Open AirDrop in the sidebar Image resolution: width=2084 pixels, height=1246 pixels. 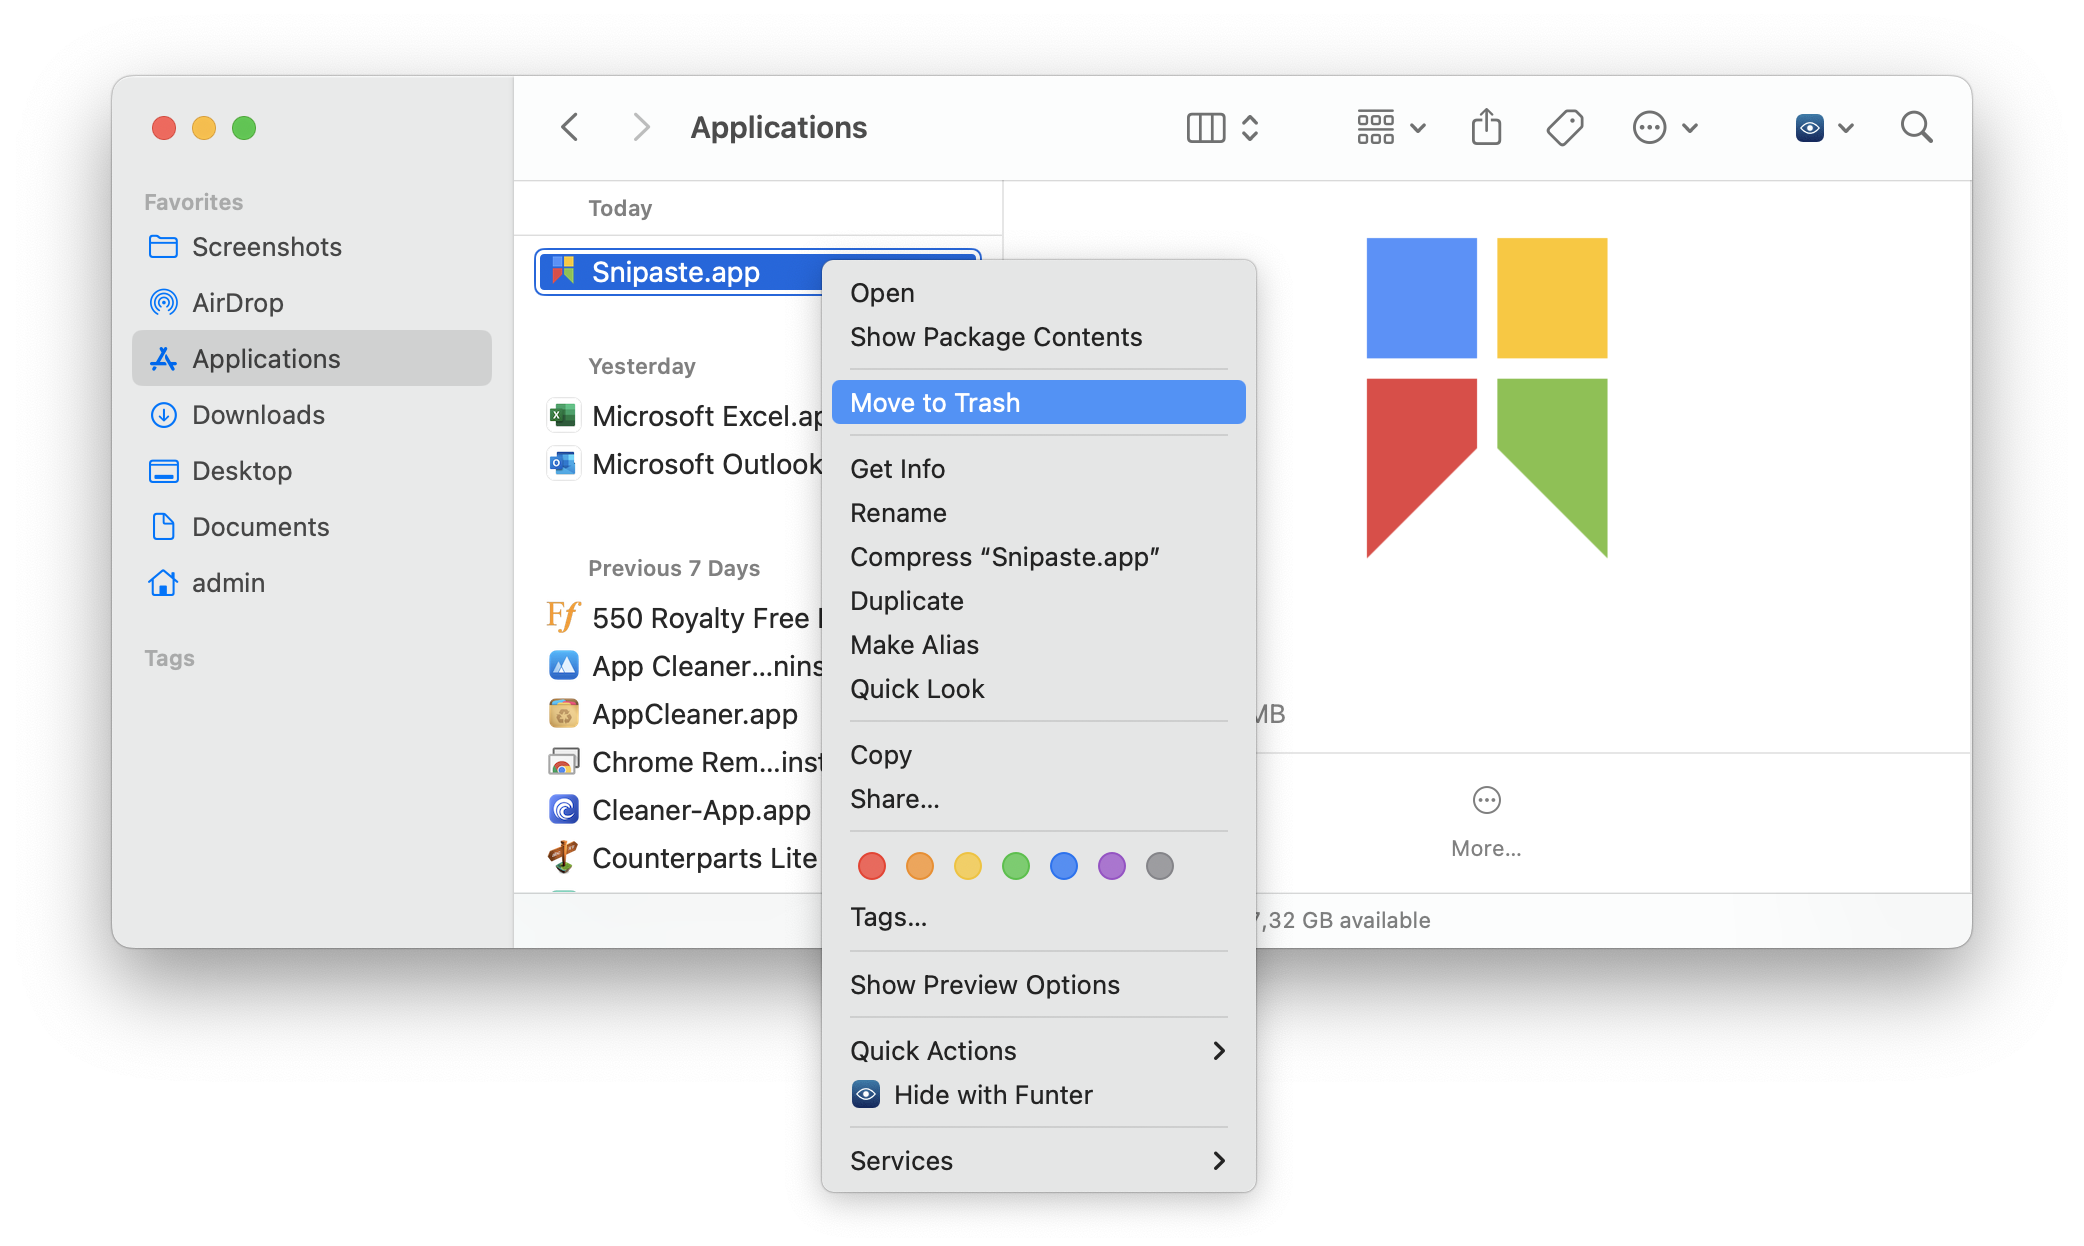(x=312, y=303)
